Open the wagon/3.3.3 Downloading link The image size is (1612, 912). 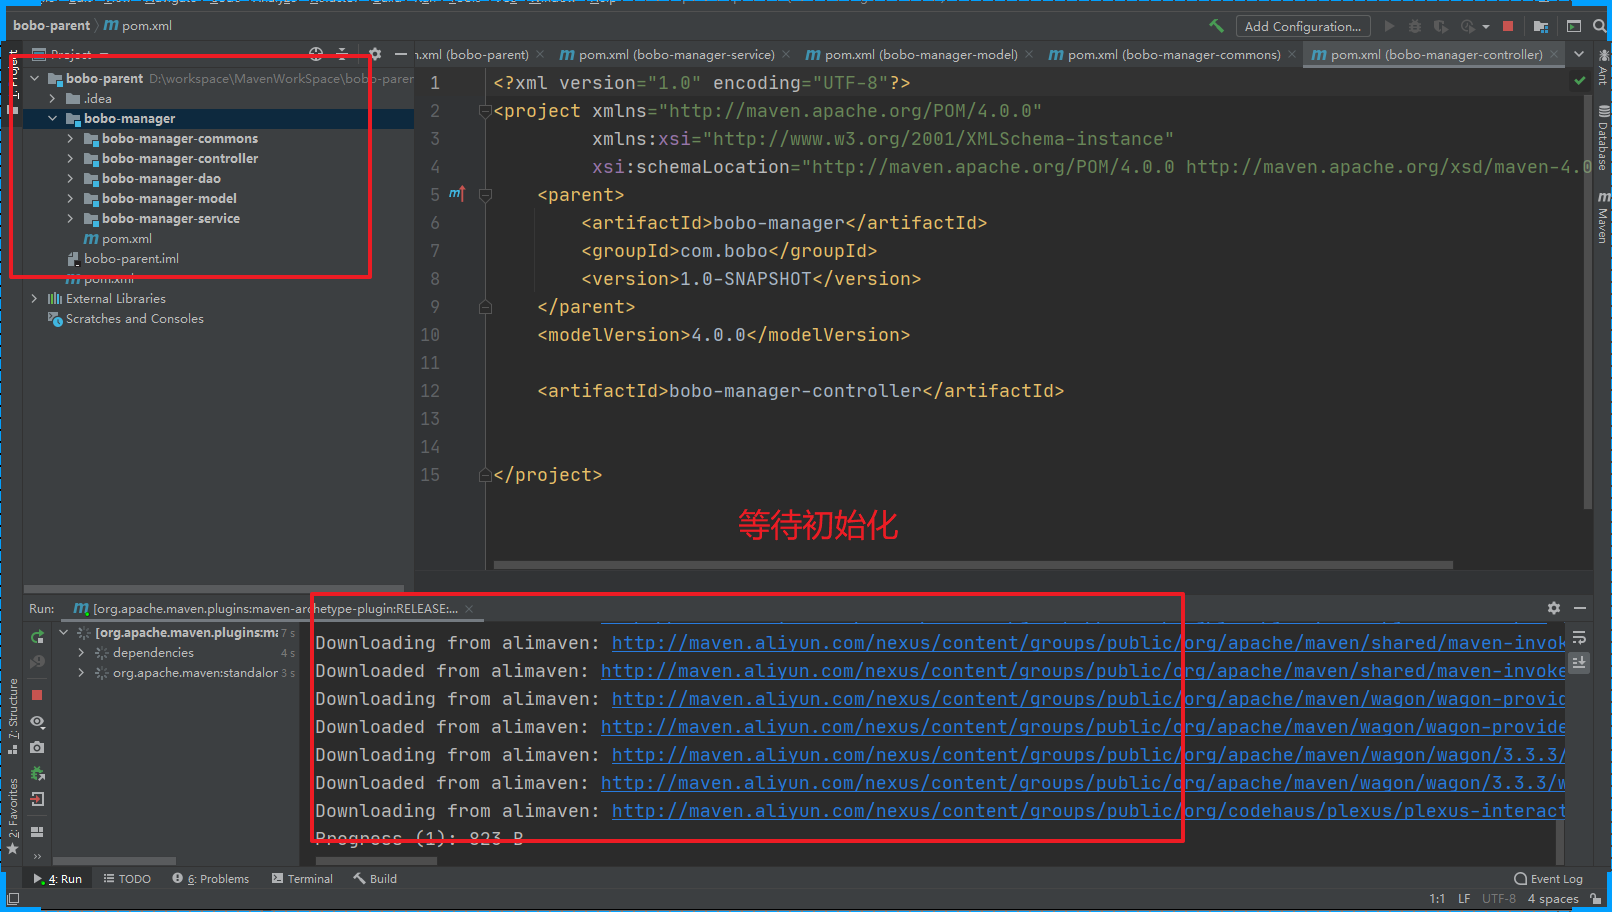[x=1088, y=755]
